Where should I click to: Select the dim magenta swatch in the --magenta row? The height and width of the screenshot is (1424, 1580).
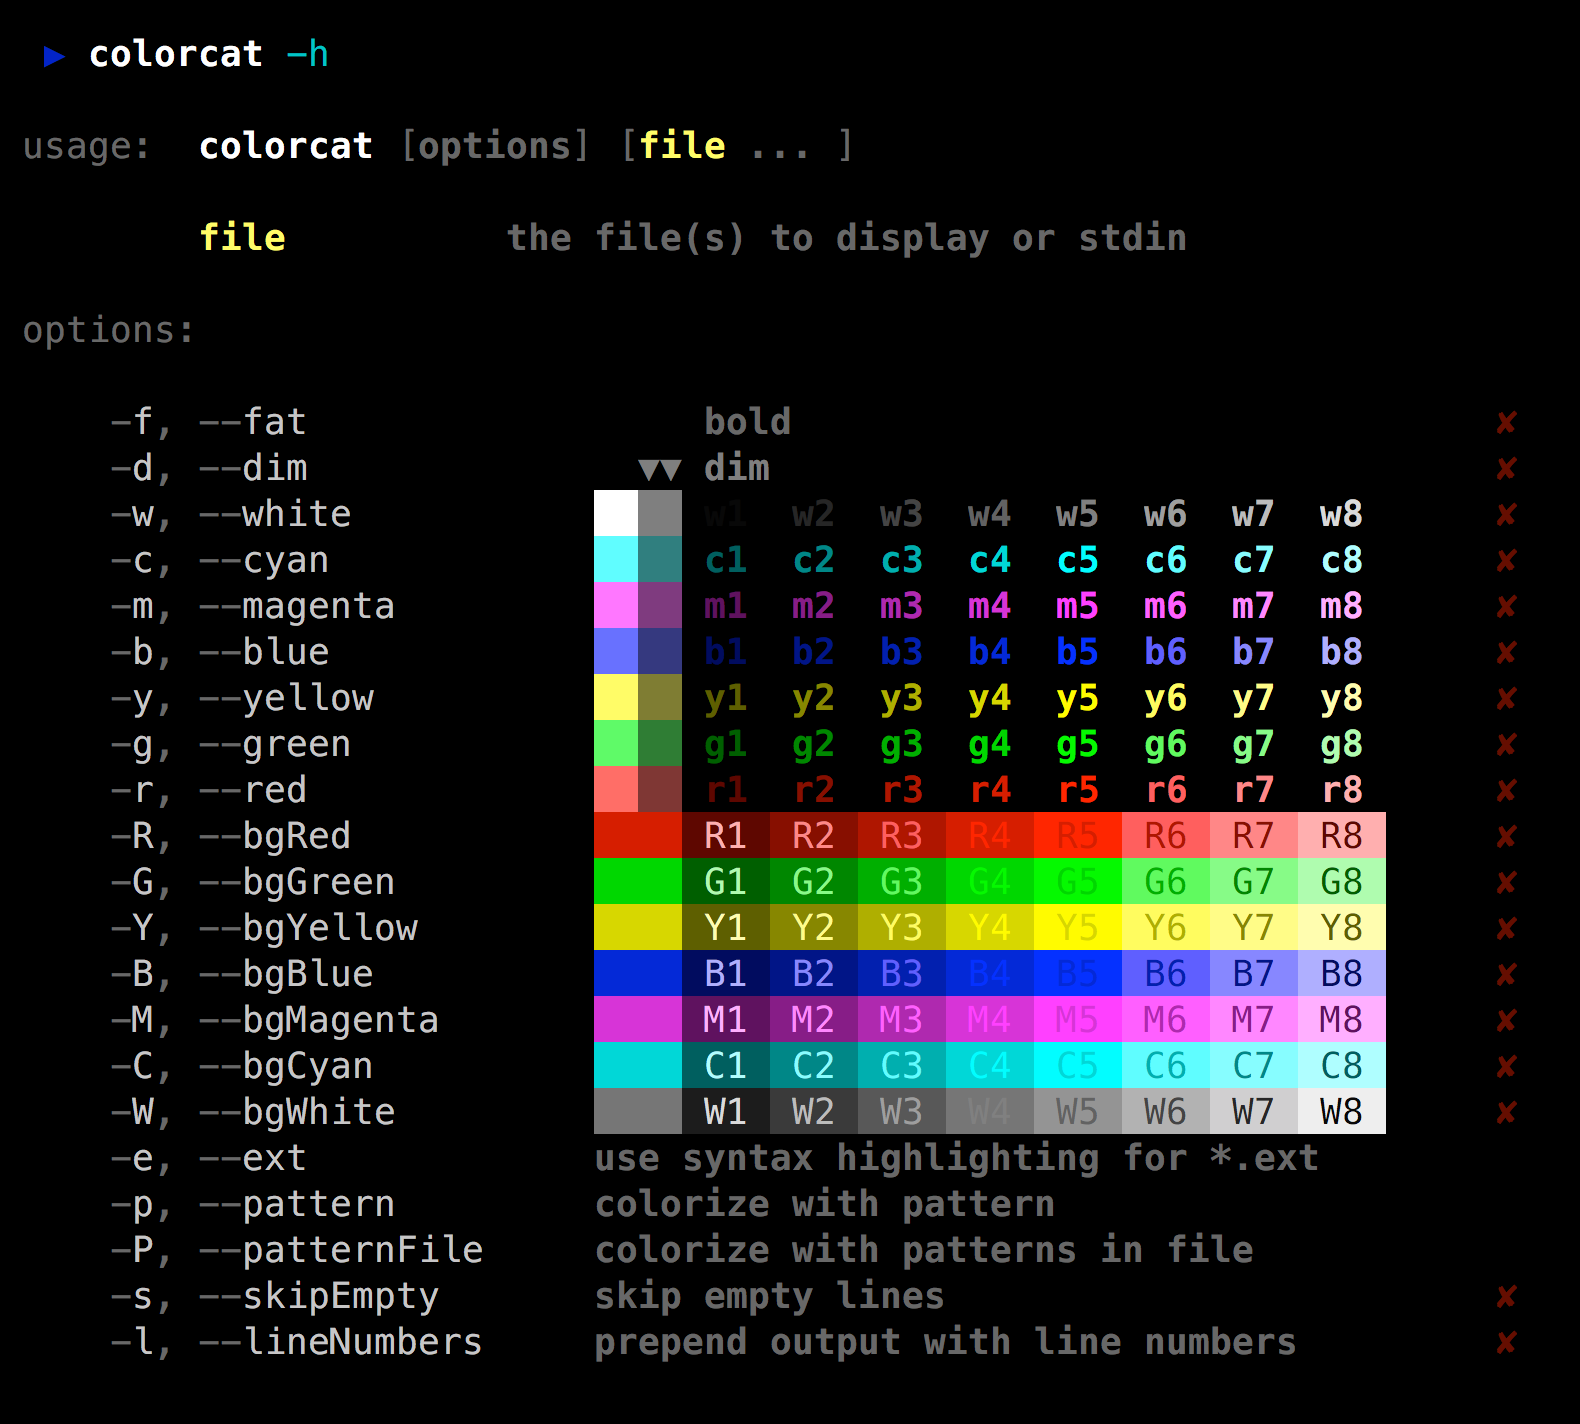pos(660,605)
